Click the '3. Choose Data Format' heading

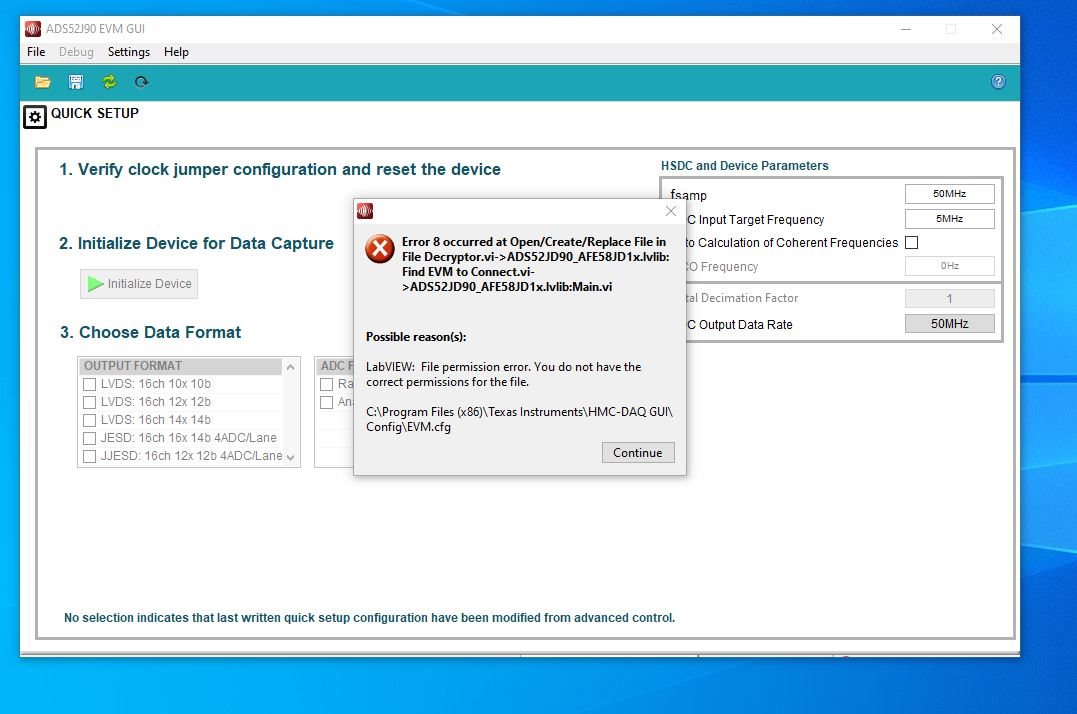point(150,332)
